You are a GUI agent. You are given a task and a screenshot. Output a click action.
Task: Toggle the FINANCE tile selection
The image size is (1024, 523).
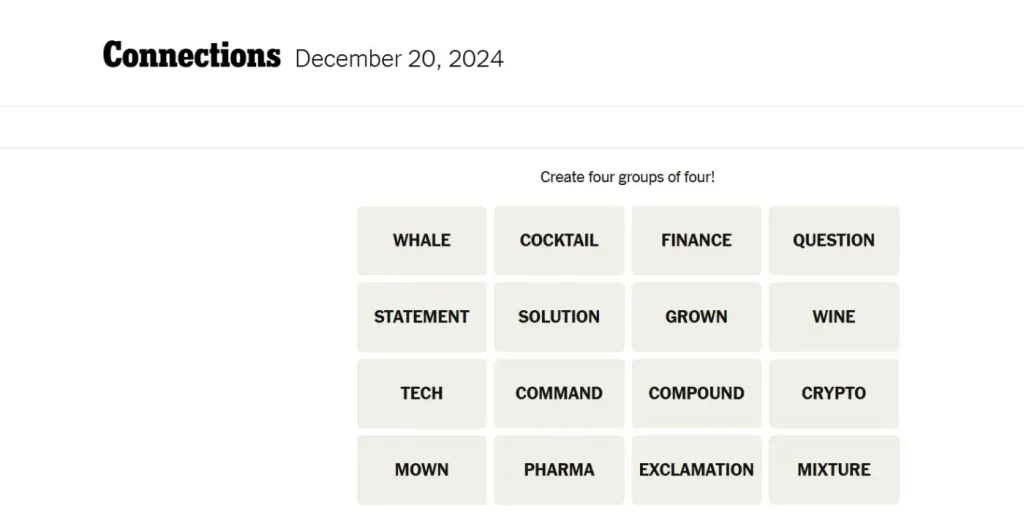tap(696, 240)
